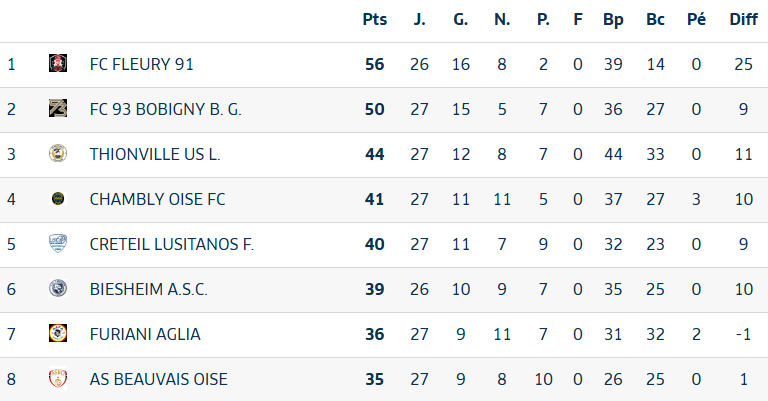
Task: Click the Bp goals-for column header
Action: tap(613, 20)
